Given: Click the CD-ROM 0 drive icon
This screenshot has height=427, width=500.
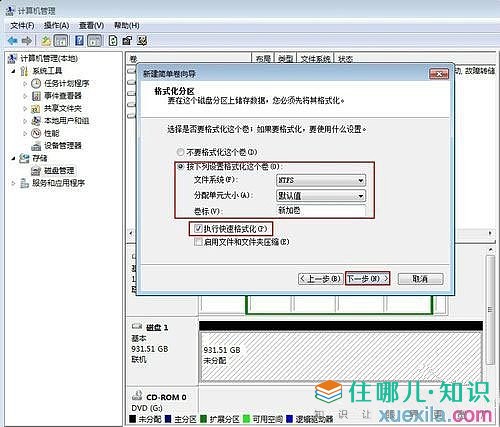Looking at the screenshot, I should point(137,396).
